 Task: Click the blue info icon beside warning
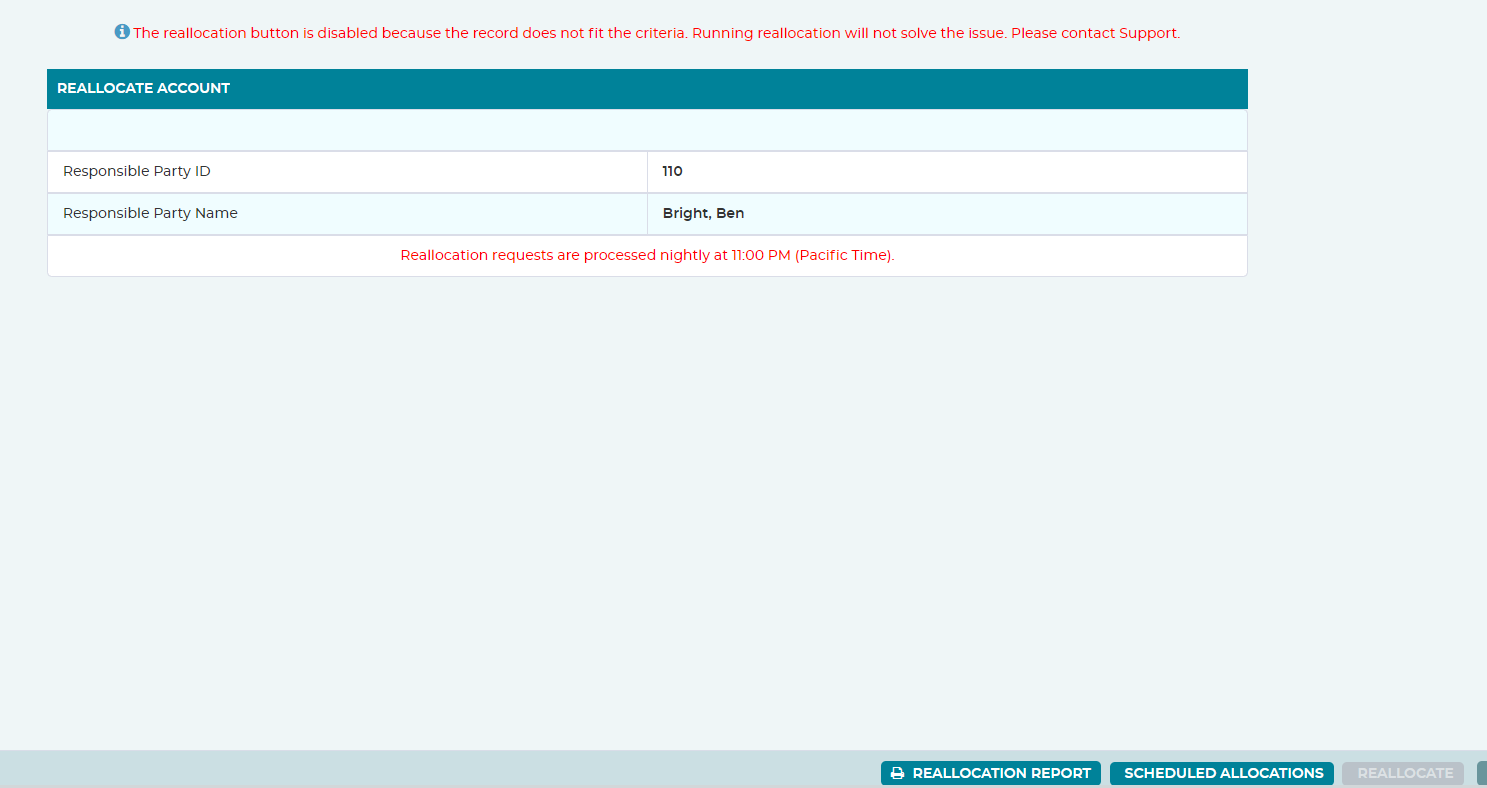[x=122, y=32]
